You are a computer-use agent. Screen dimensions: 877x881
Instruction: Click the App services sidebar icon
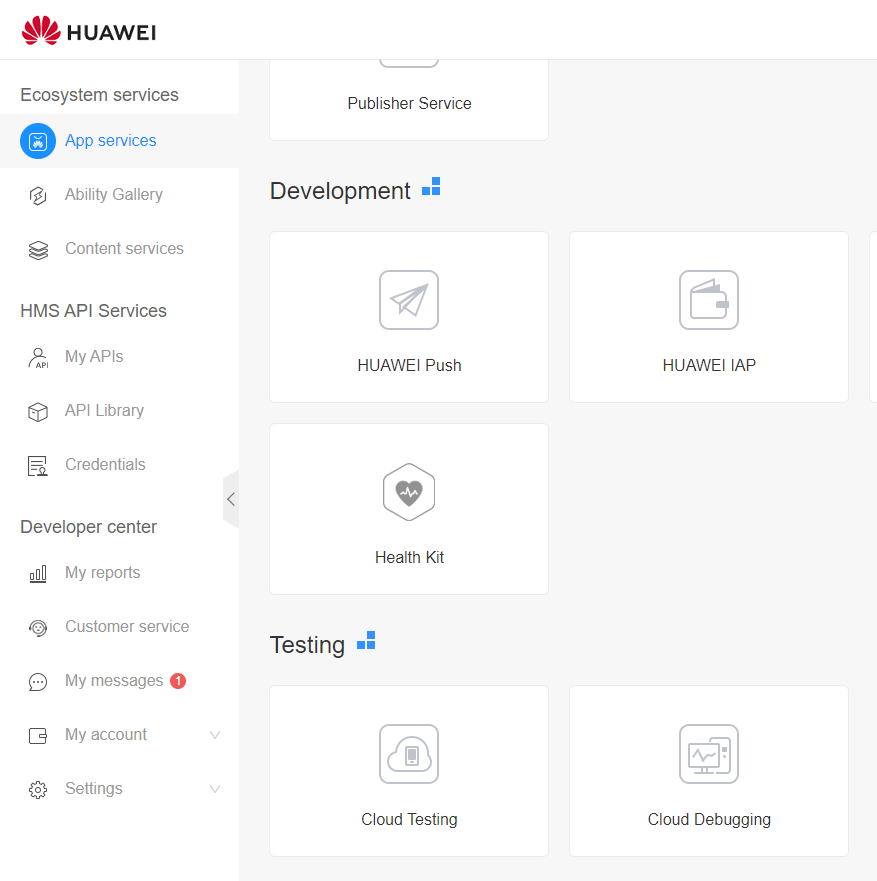(38, 141)
